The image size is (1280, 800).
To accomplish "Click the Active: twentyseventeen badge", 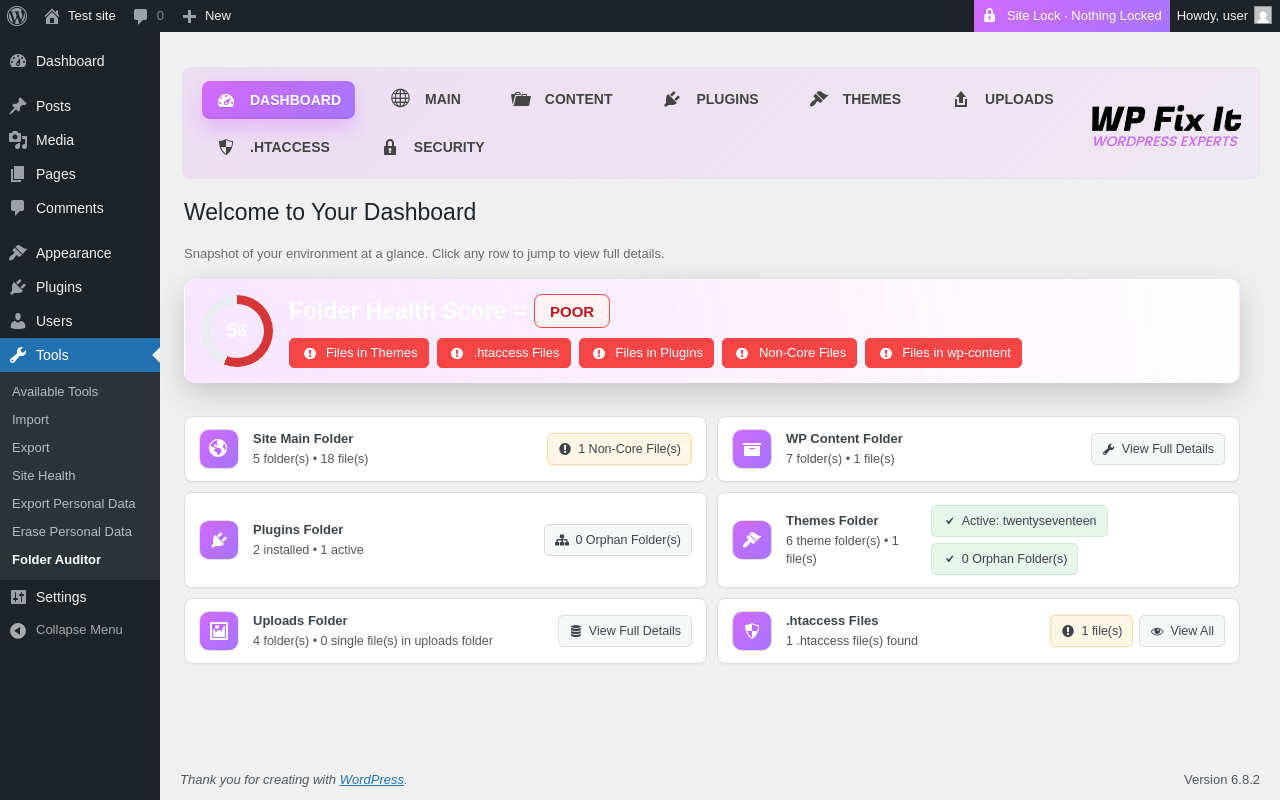I will pyautogui.click(x=1019, y=521).
